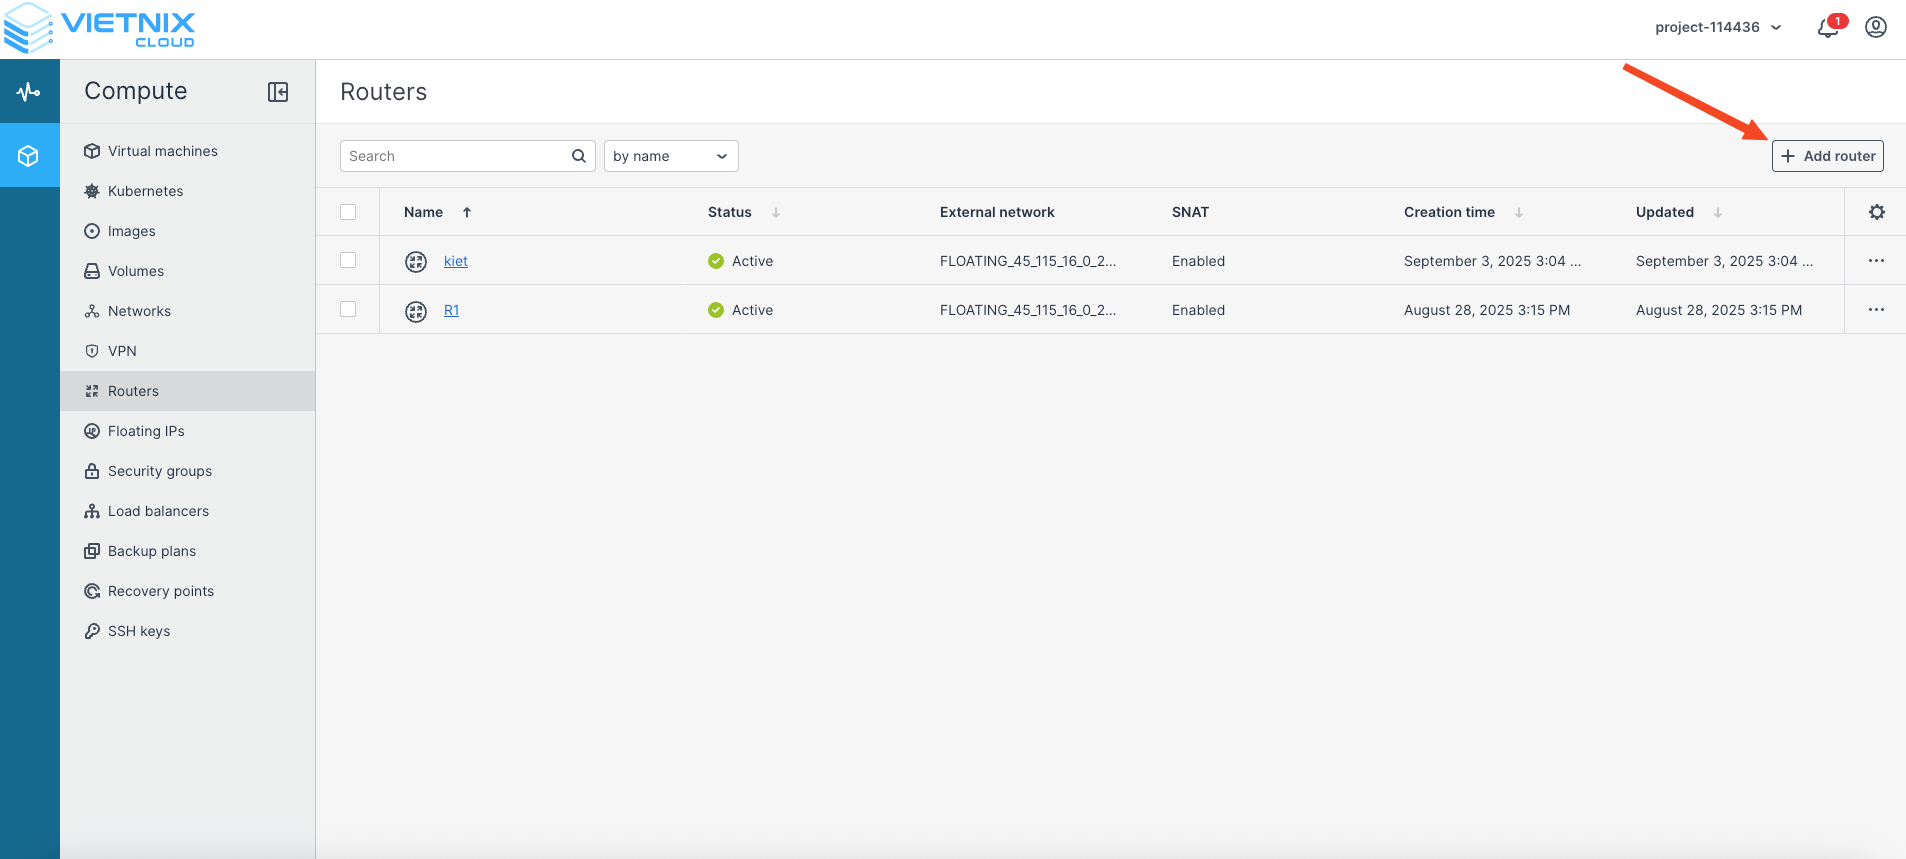The width and height of the screenshot is (1906, 859).
Task: Open the three-dot menu for R1 router
Action: tap(1876, 310)
